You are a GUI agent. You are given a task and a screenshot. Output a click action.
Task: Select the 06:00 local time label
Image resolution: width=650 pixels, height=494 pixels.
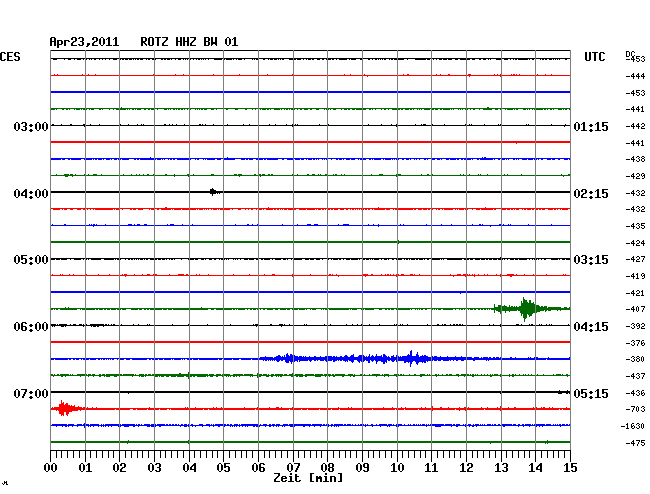point(31,327)
